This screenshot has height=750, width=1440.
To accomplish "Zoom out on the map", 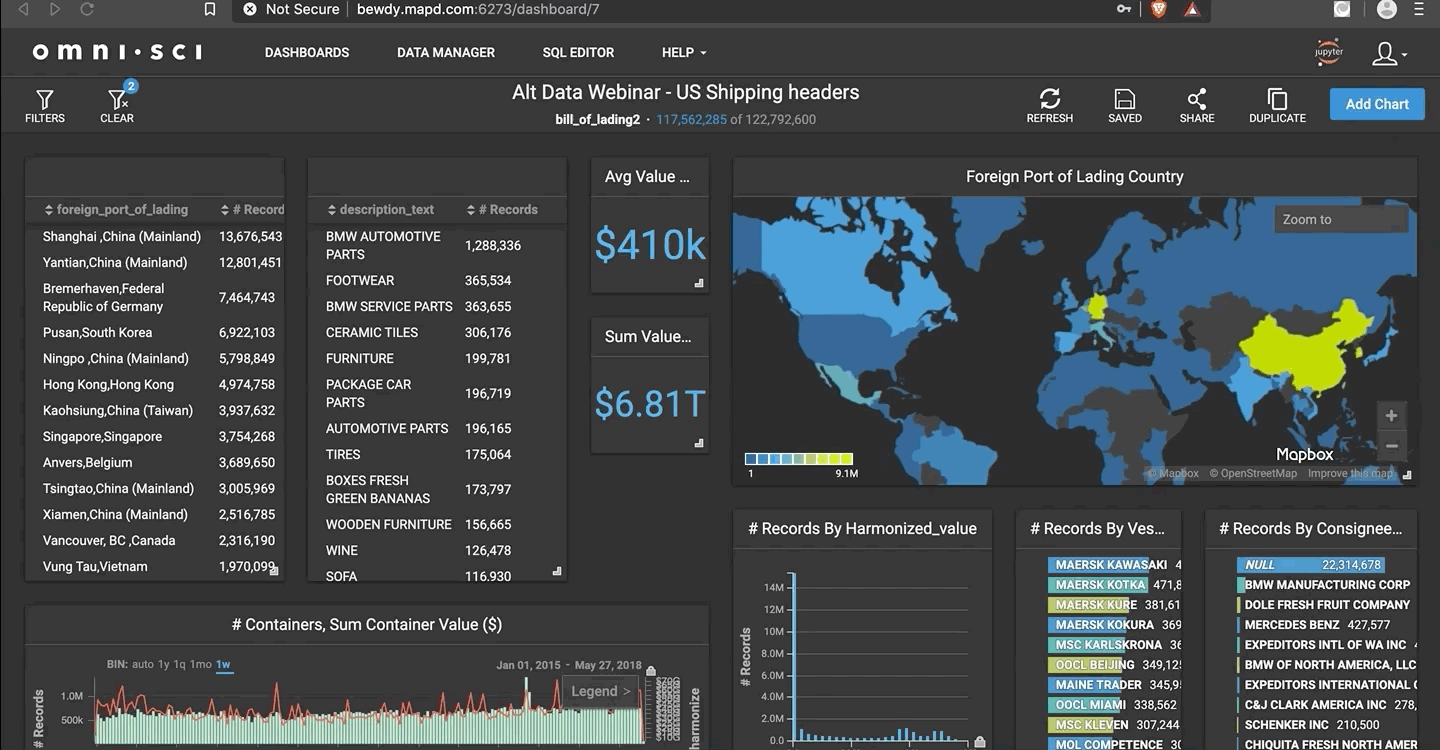I will 1391,446.
